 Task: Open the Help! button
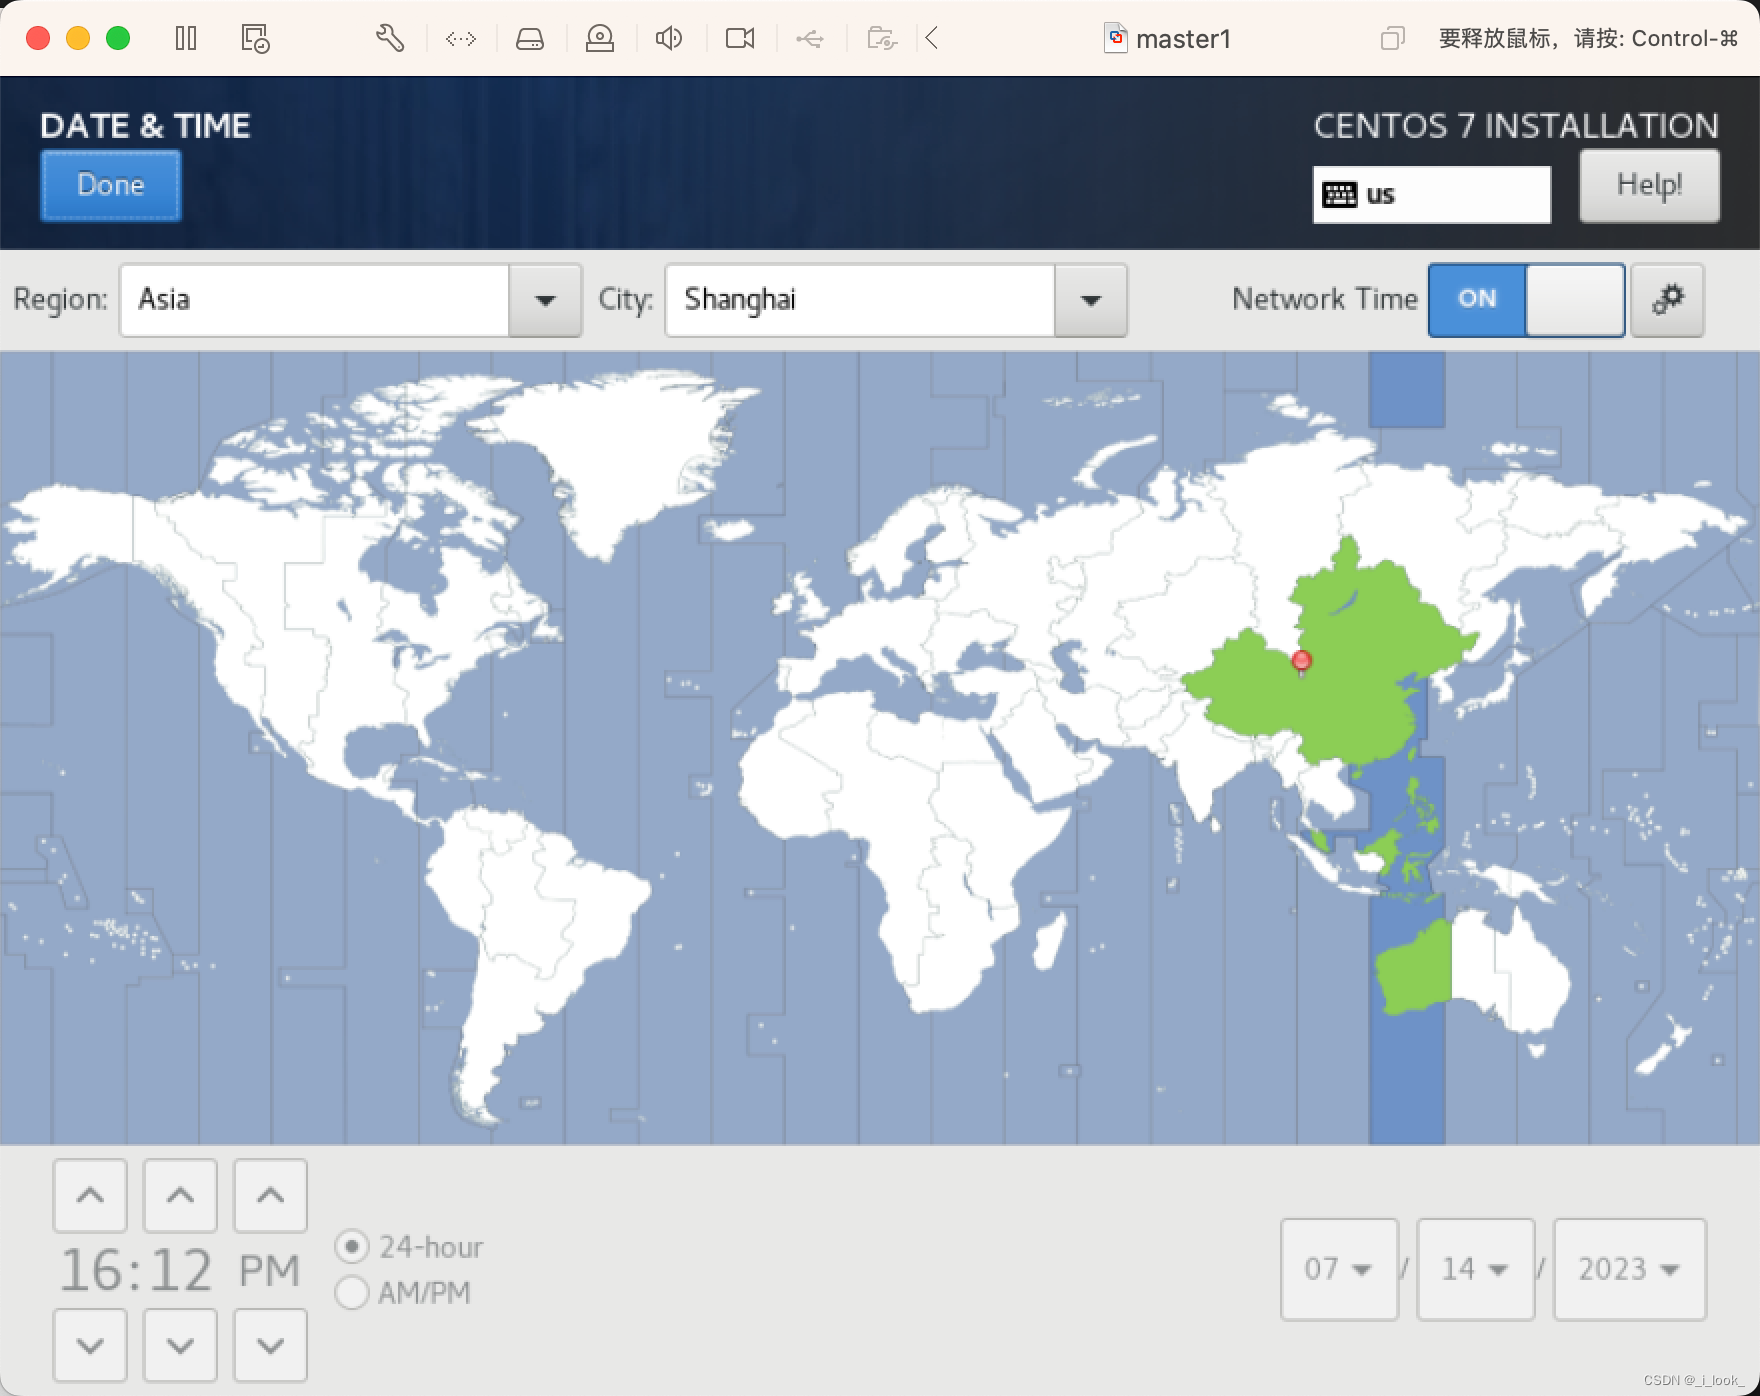coord(1649,185)
